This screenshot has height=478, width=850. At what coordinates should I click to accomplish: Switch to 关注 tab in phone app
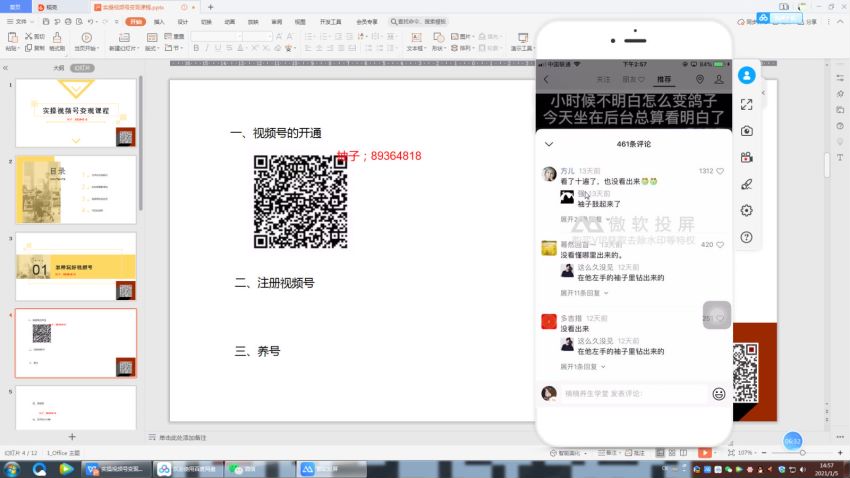[603, 80]
